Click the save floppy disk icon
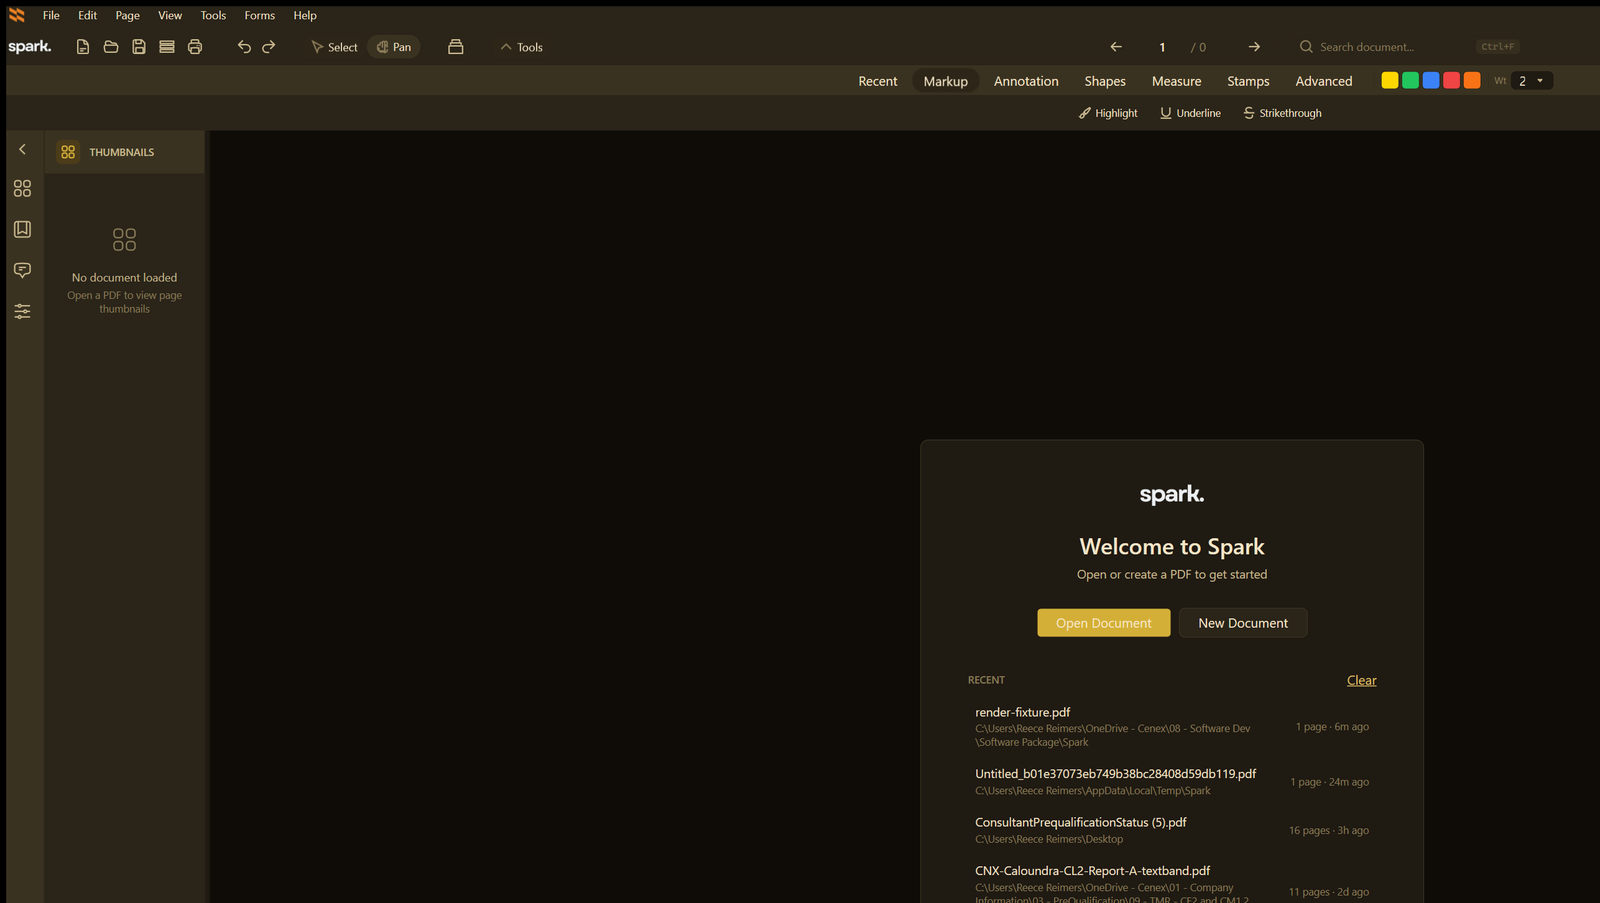The width and height of the screenshot is (1600, 903). (x=139, y=47)
